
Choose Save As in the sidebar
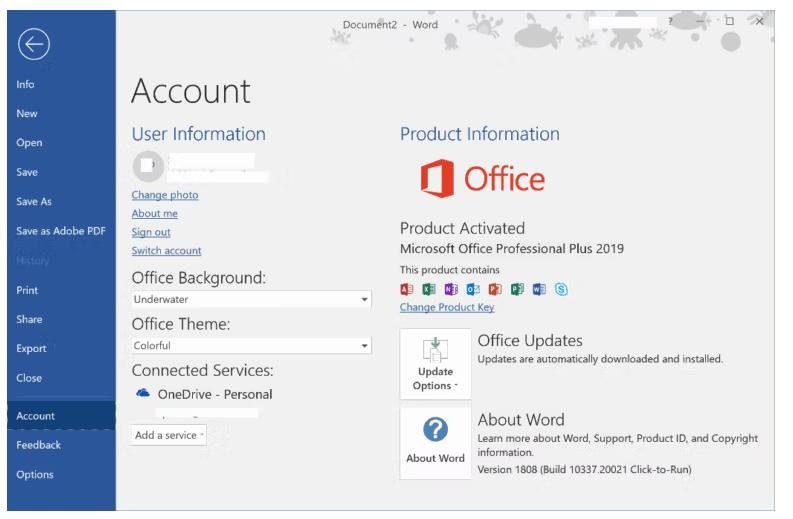click(34, 202)
